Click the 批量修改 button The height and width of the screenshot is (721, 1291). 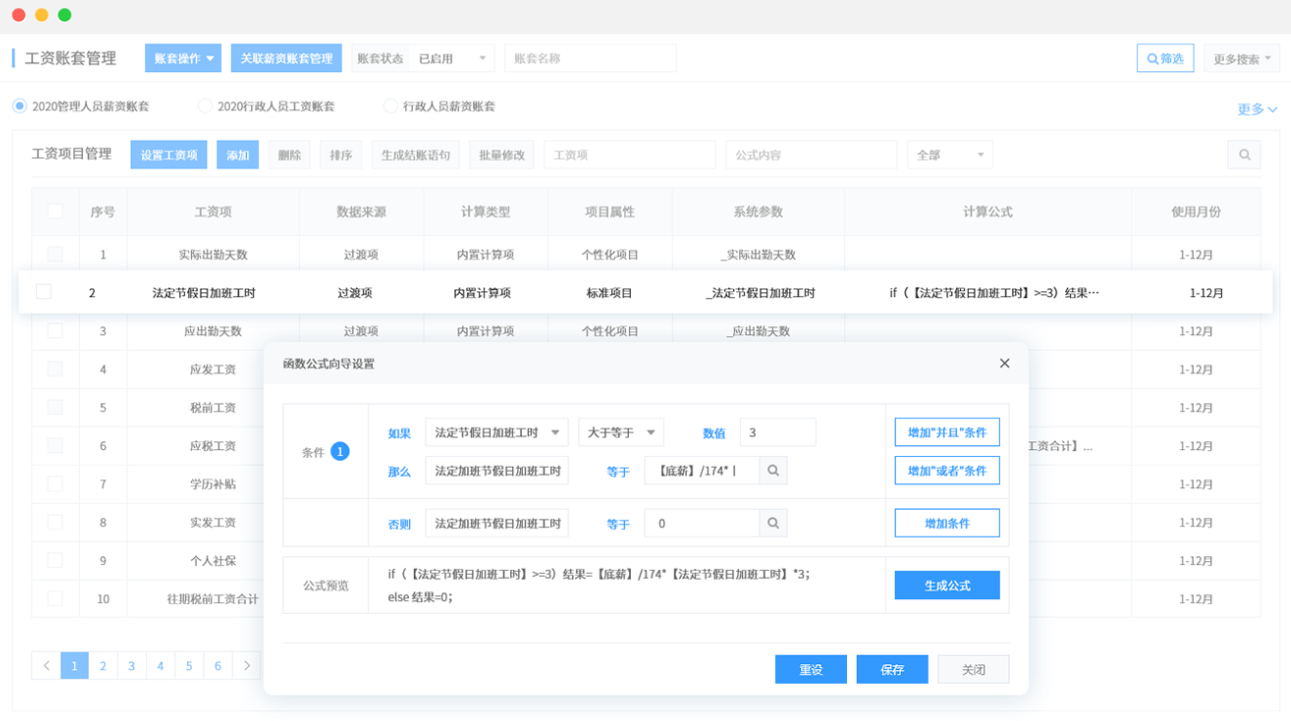502,155
